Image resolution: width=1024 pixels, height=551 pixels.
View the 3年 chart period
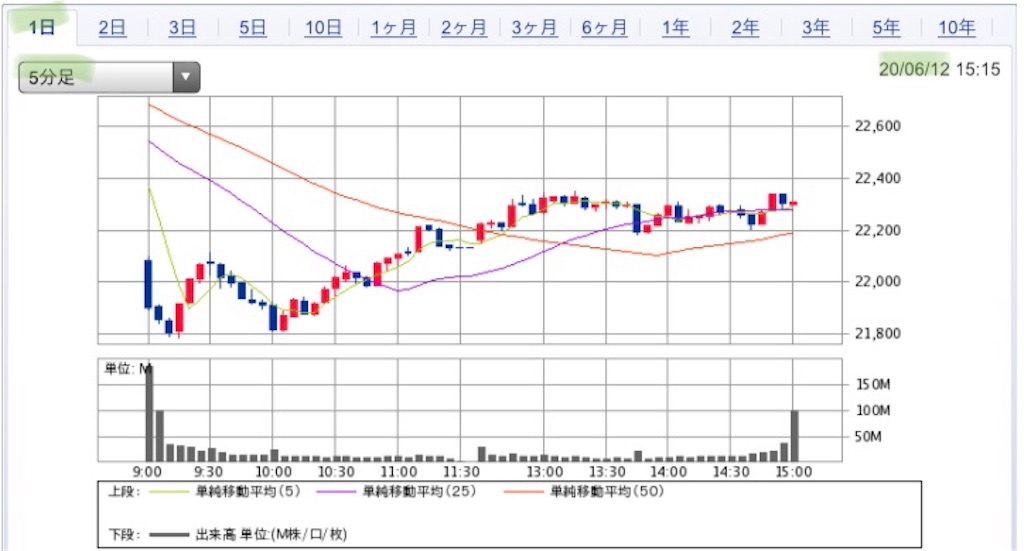tap(816, 27)
